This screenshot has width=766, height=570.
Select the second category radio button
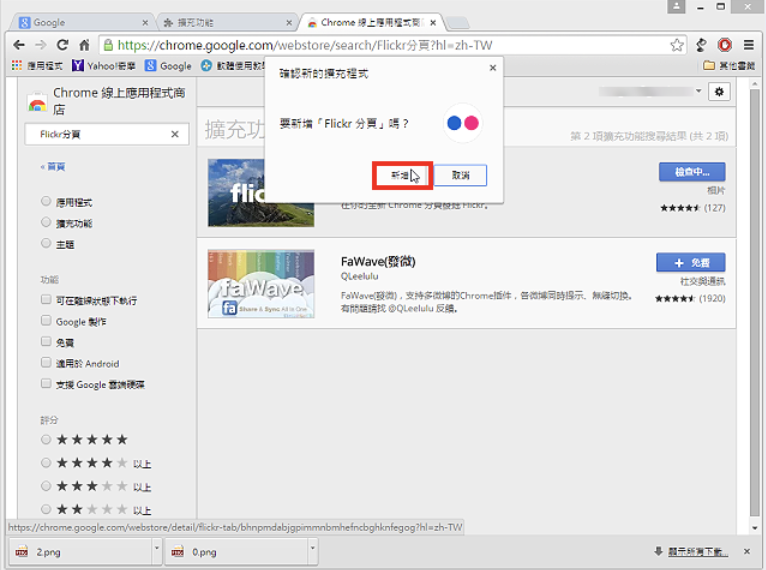click(x=46, y=222)
